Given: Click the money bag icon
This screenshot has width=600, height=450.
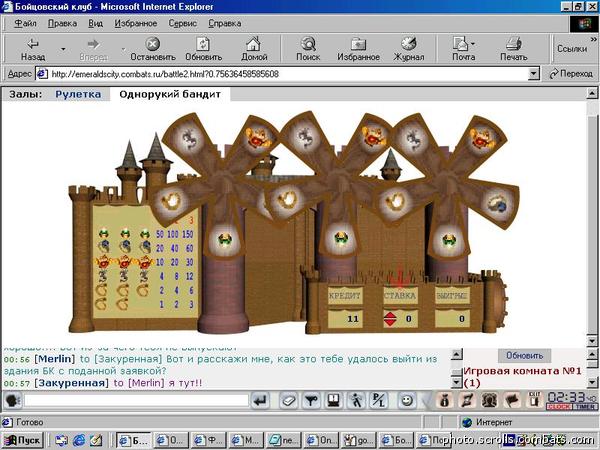Looking at the screenshot, I should [444, 401].
